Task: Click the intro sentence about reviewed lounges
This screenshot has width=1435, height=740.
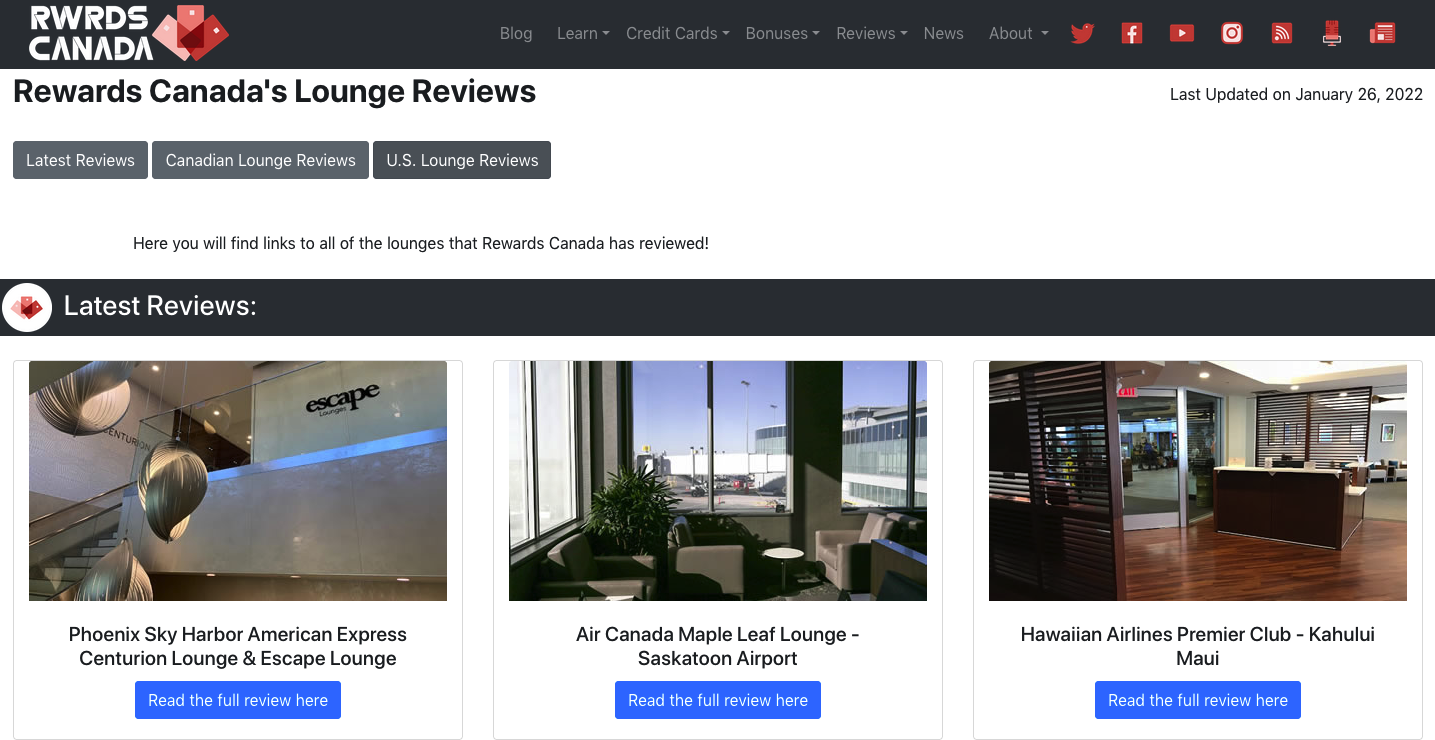Action: point(421,243)
